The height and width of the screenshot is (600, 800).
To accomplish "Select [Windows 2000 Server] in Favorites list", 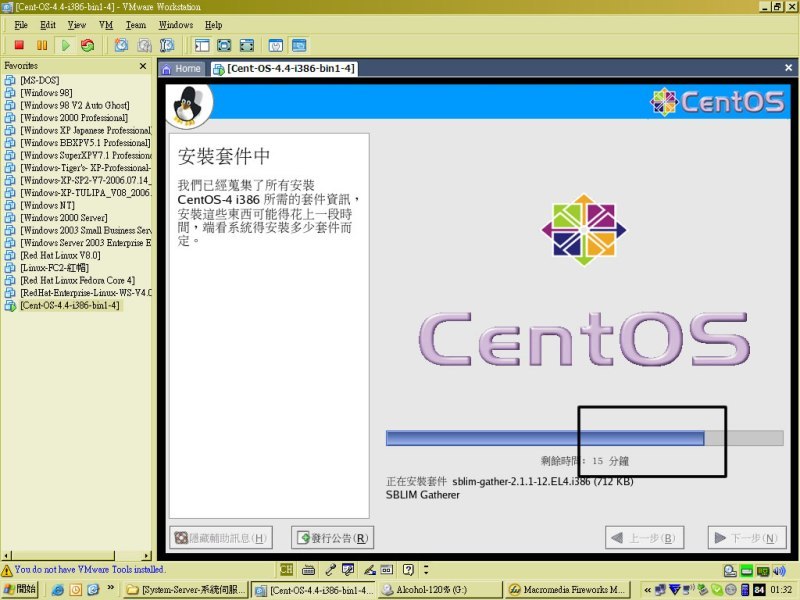I will point(63,218).
